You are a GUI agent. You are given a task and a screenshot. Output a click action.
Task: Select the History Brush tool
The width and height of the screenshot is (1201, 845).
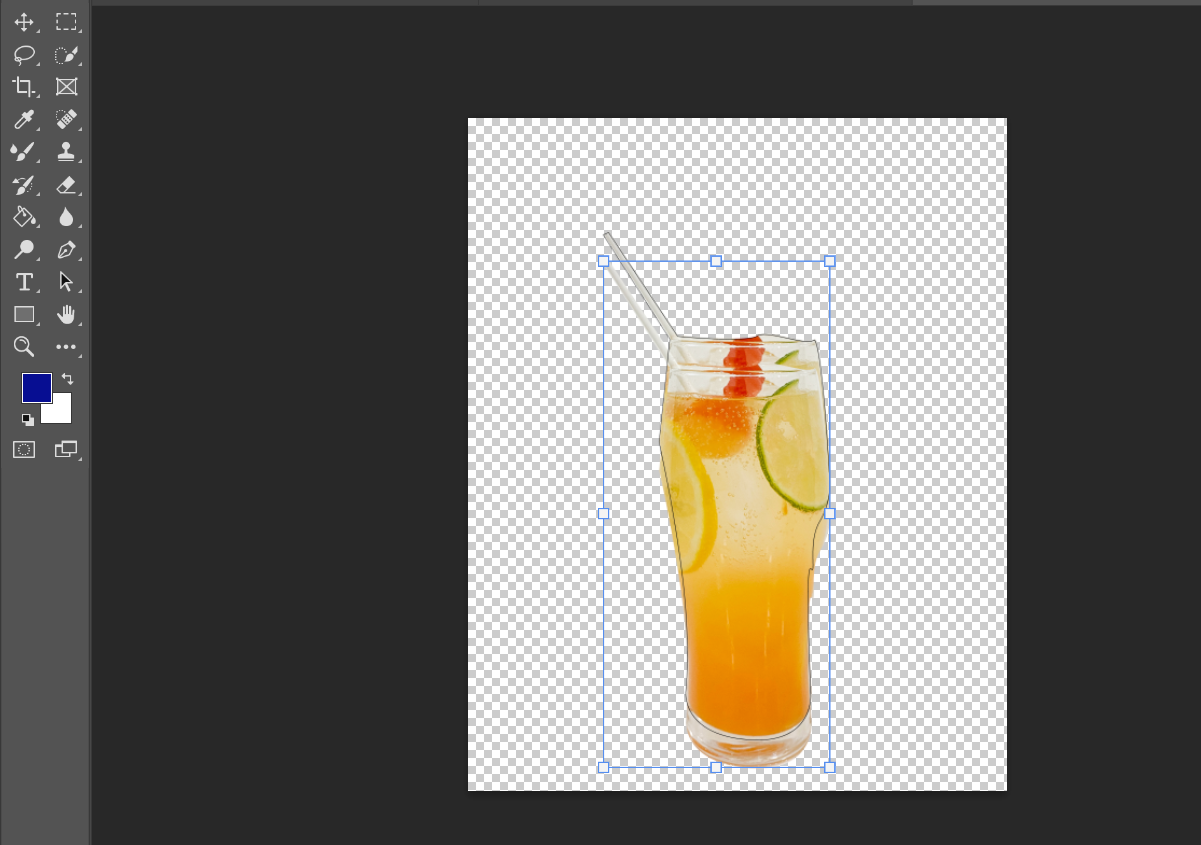pos(24,185)
